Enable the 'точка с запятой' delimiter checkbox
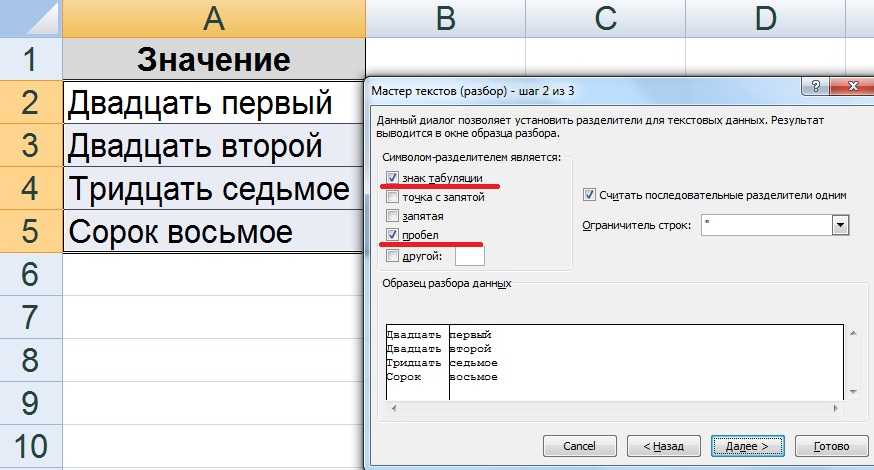874x470 pixels. [x=392, y=197]
